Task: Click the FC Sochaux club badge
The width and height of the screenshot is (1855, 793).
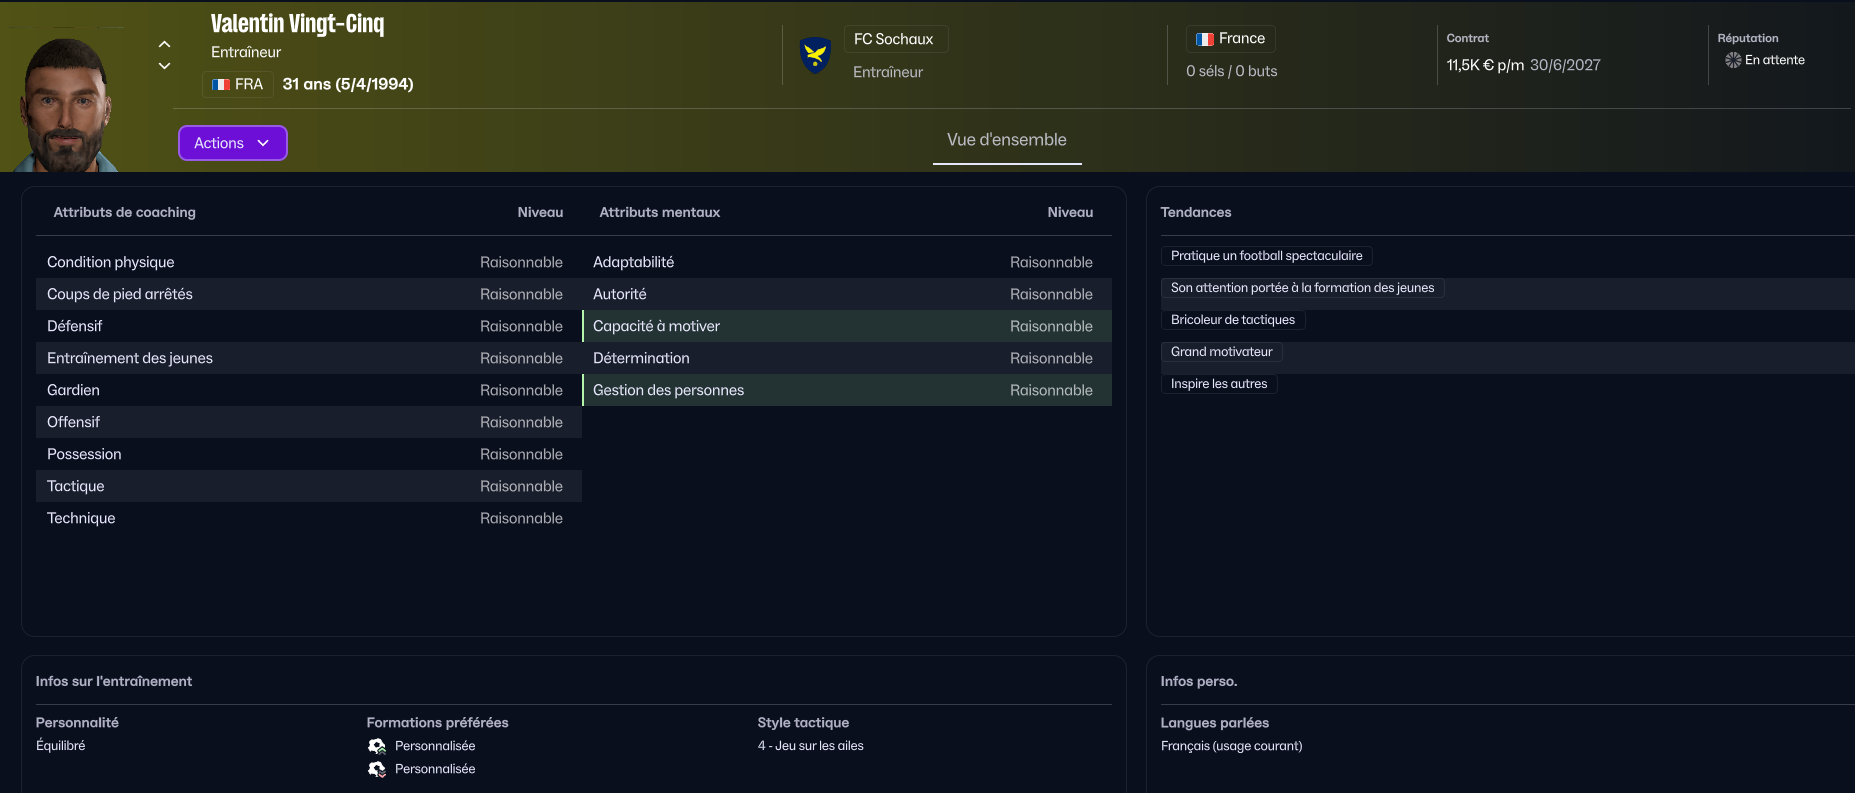Action: click(815, 55)
